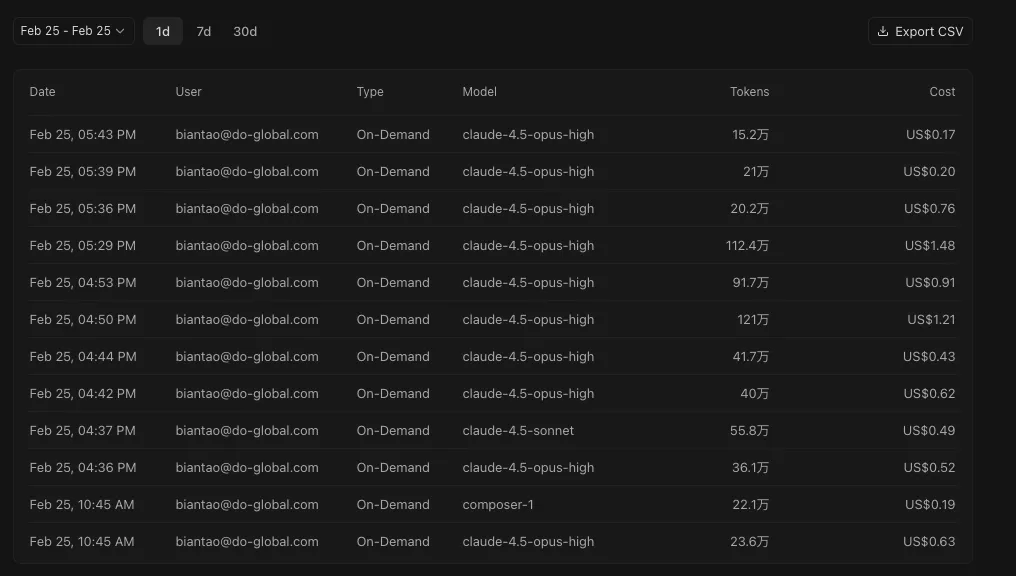Select the Feb 25, 04:53 PM date cell
Screen dimensions: 1016x576
coord(83,282)
